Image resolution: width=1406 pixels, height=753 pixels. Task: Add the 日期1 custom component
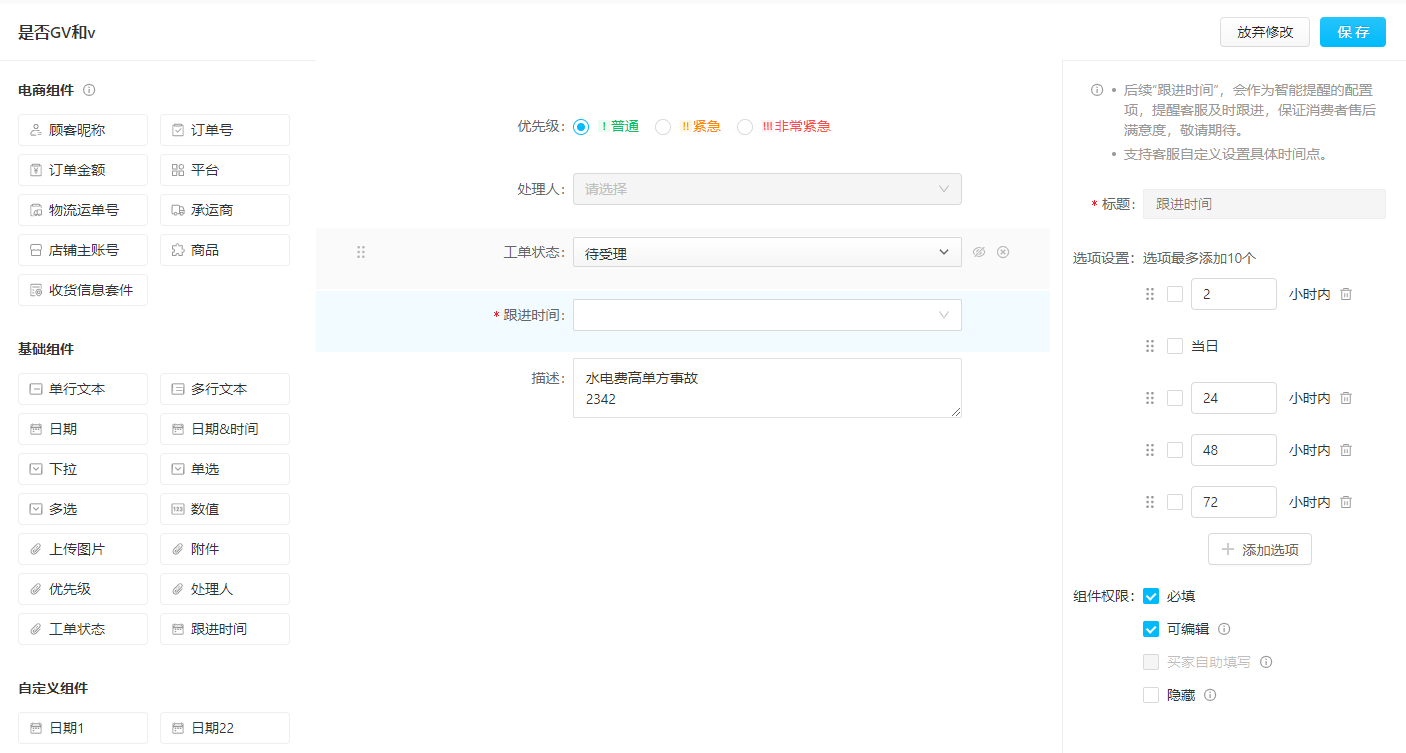pyautogui.click(x=83, y=728)
